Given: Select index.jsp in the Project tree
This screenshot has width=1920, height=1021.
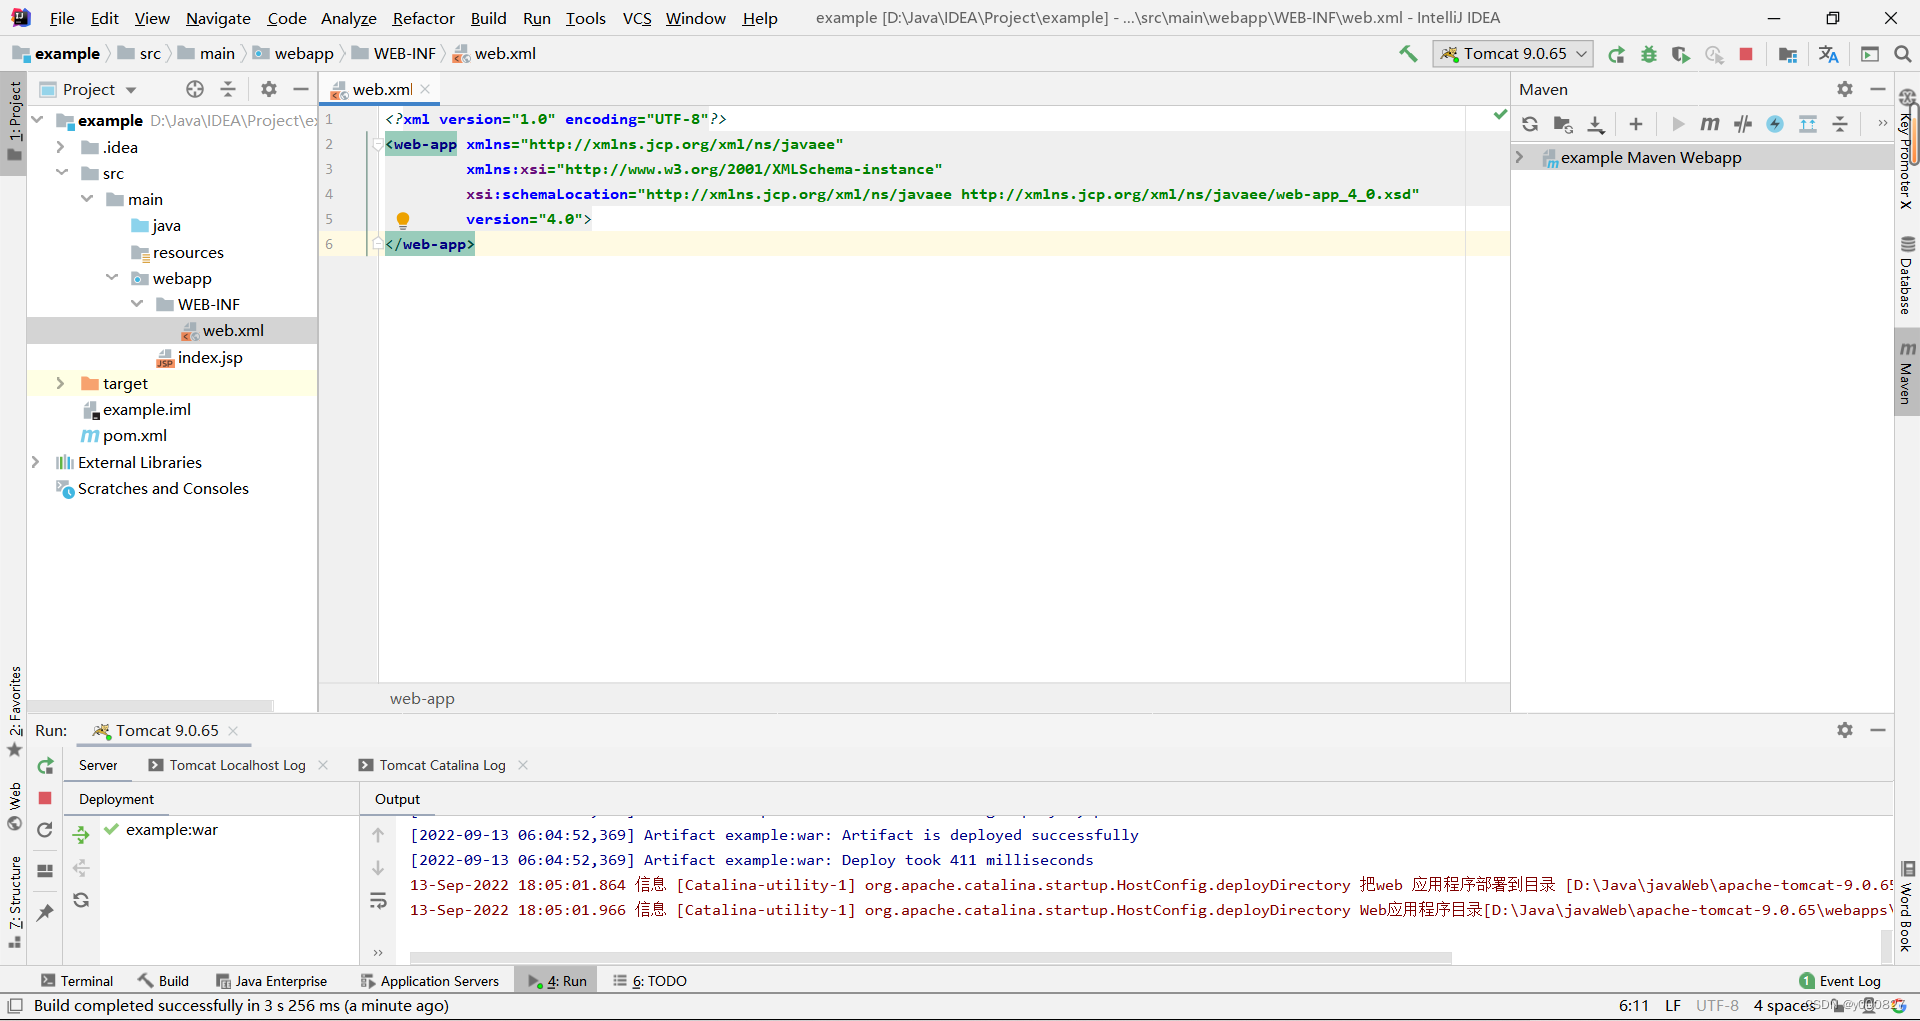Looking at the screenshot, I should [x=210, y=357].
